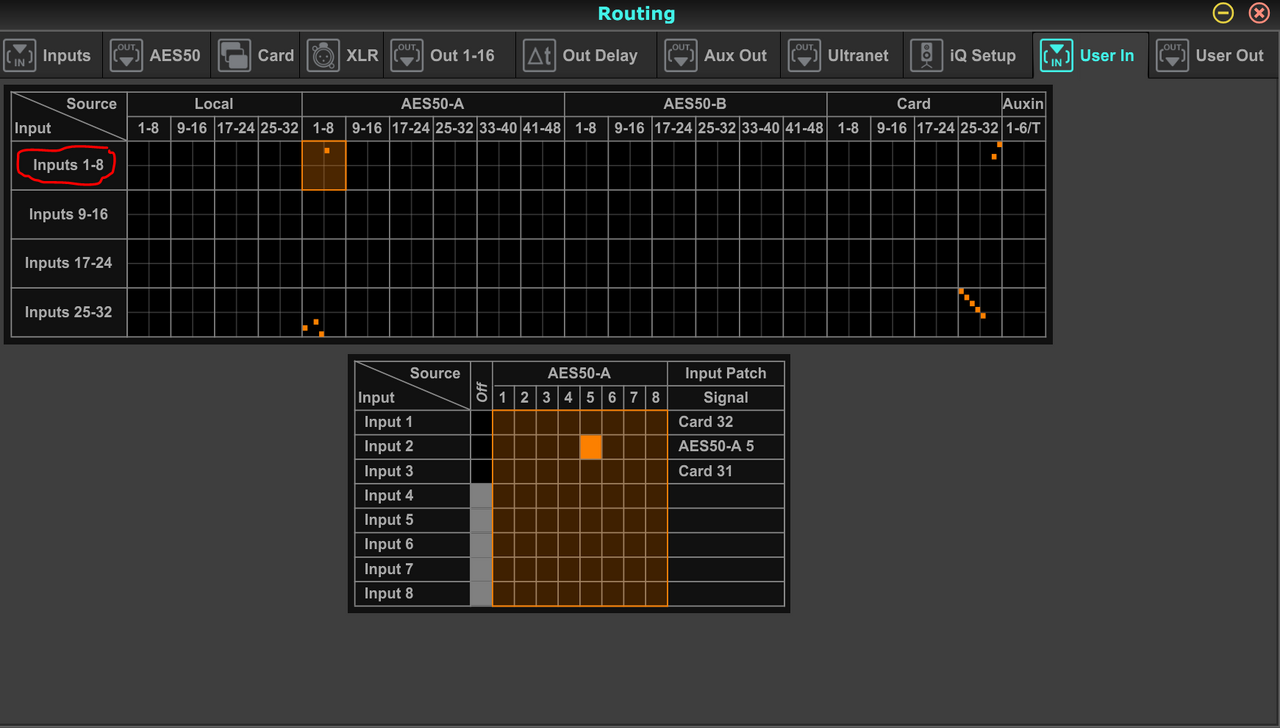The image size is (1280, 728).
Task: Click the highlighted AES50-A 1-8 block for Inputs 1-8
Action: coord(324,165)
